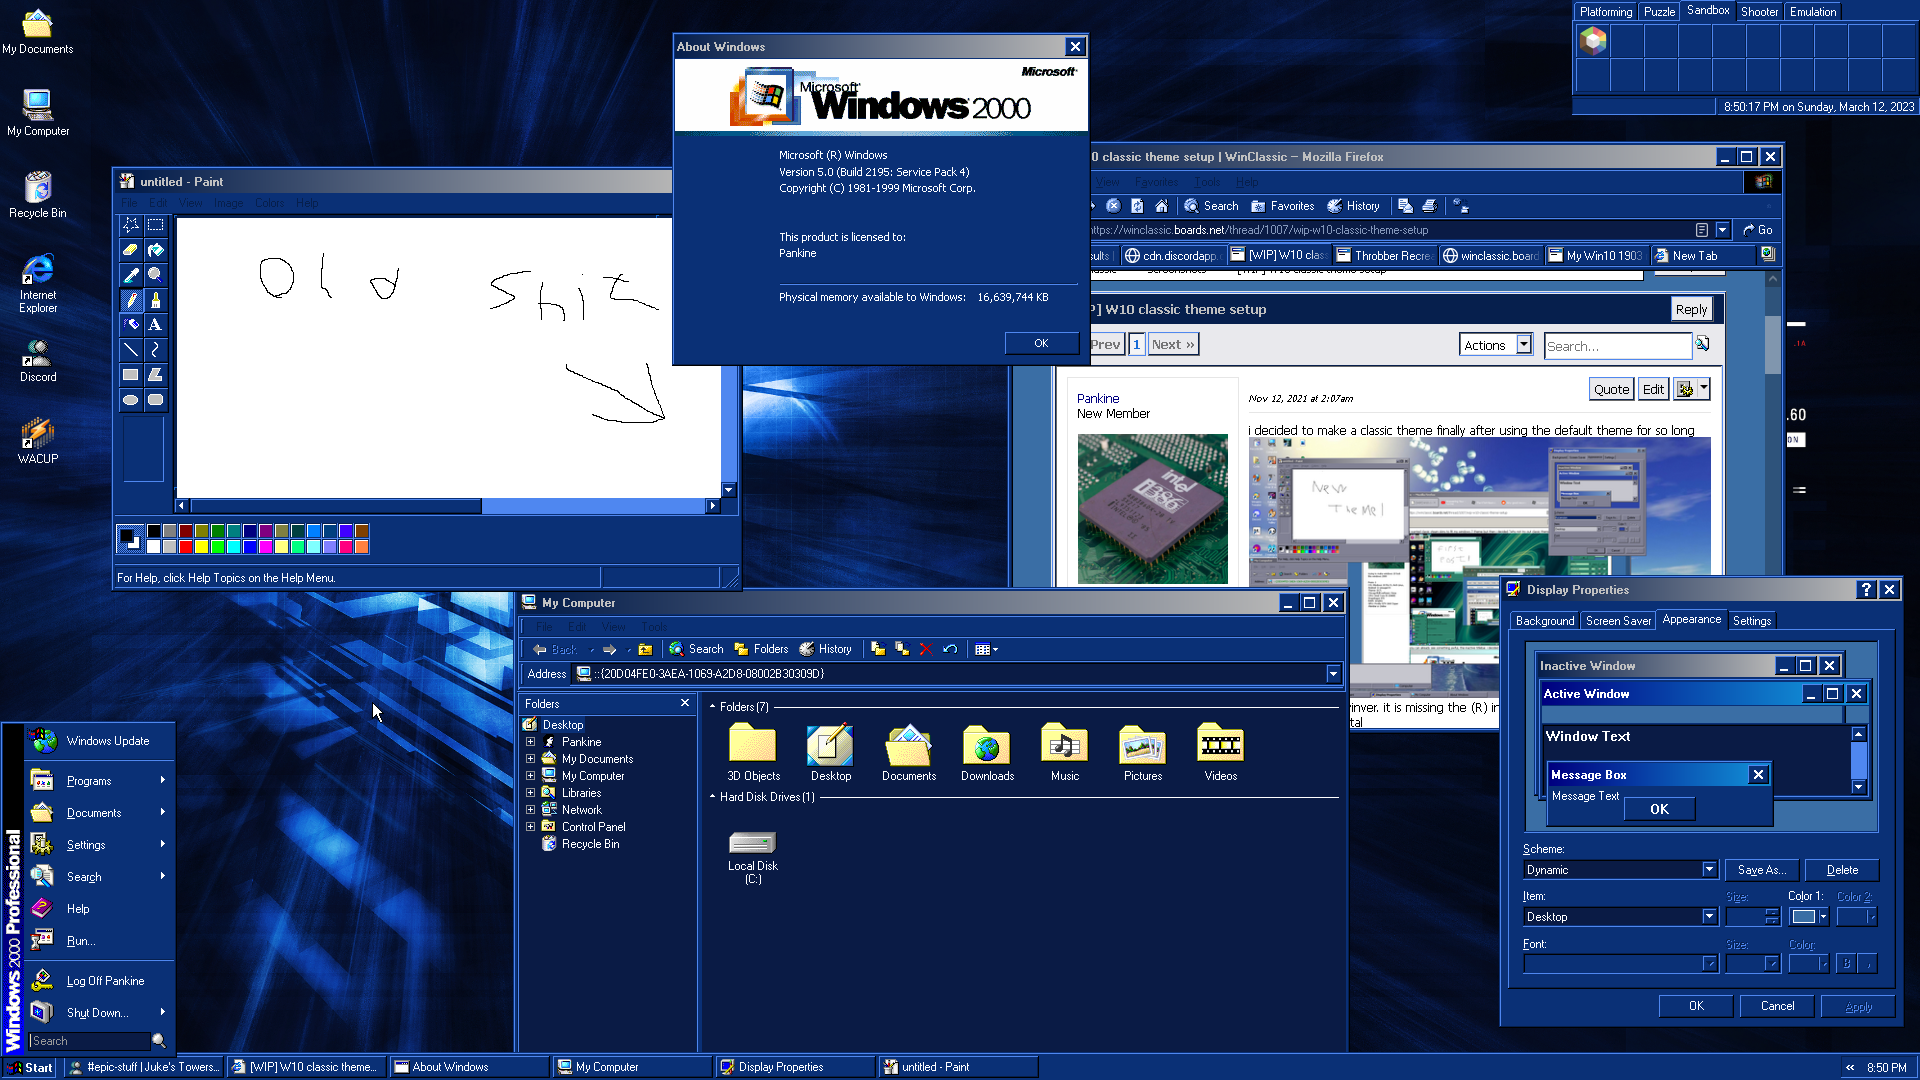Click the Print icon in Firefox toolbar

tap(1429, 206)
